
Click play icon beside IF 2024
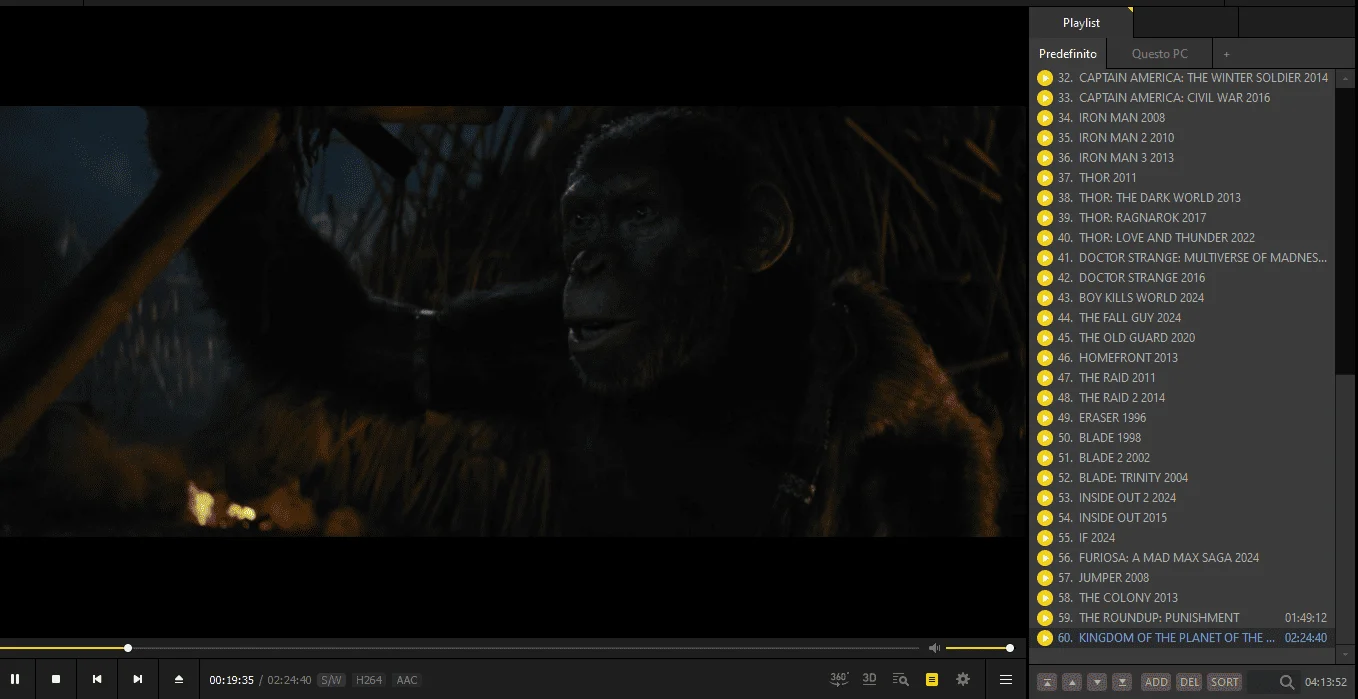pos(1045,538)
